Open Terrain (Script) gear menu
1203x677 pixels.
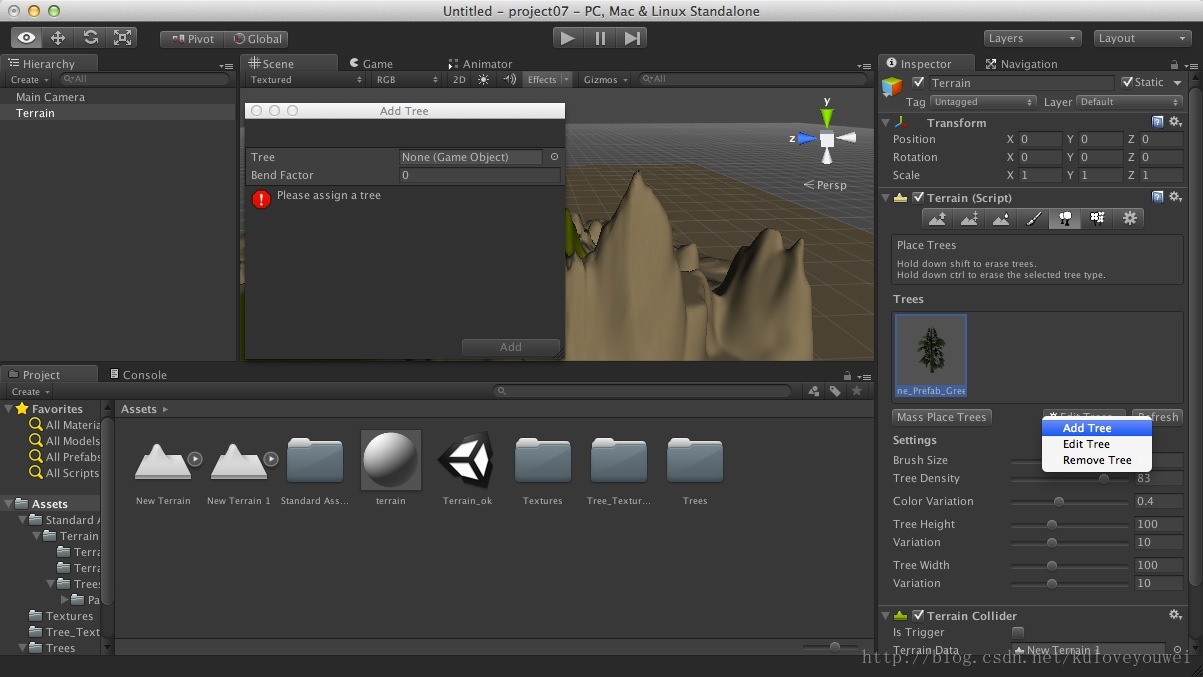tap(1175, 197)
